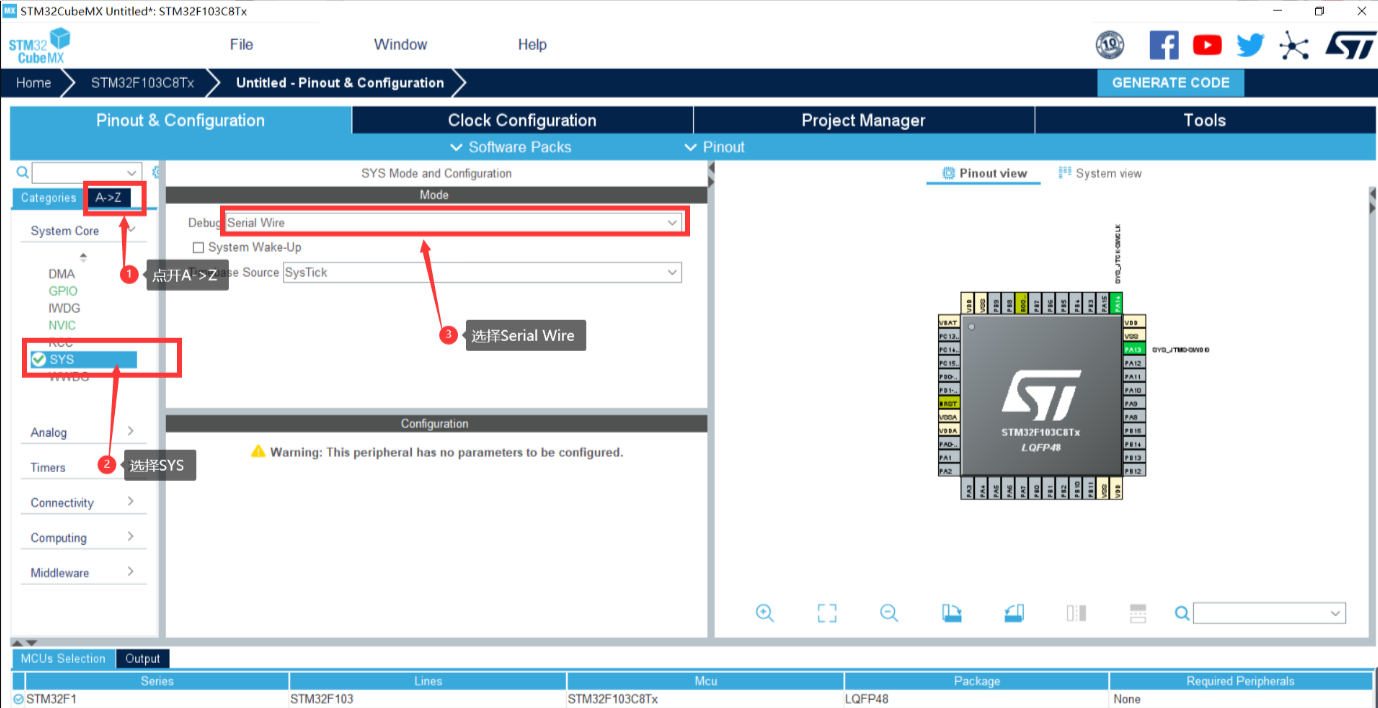Click the Untitled - Pinout & Configuration breadcrumb
Viewport: 1378px width, 708px height.
tap(340, 83)
